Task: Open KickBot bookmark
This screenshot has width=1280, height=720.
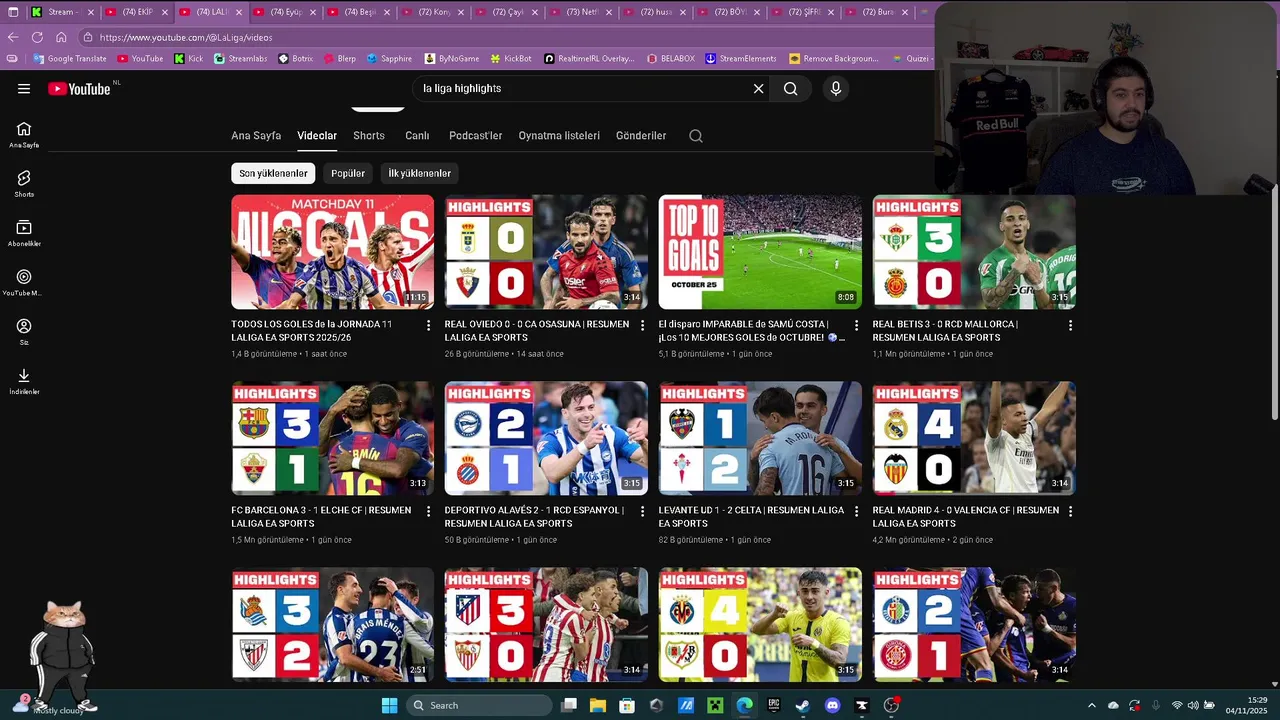Action: 510,59
